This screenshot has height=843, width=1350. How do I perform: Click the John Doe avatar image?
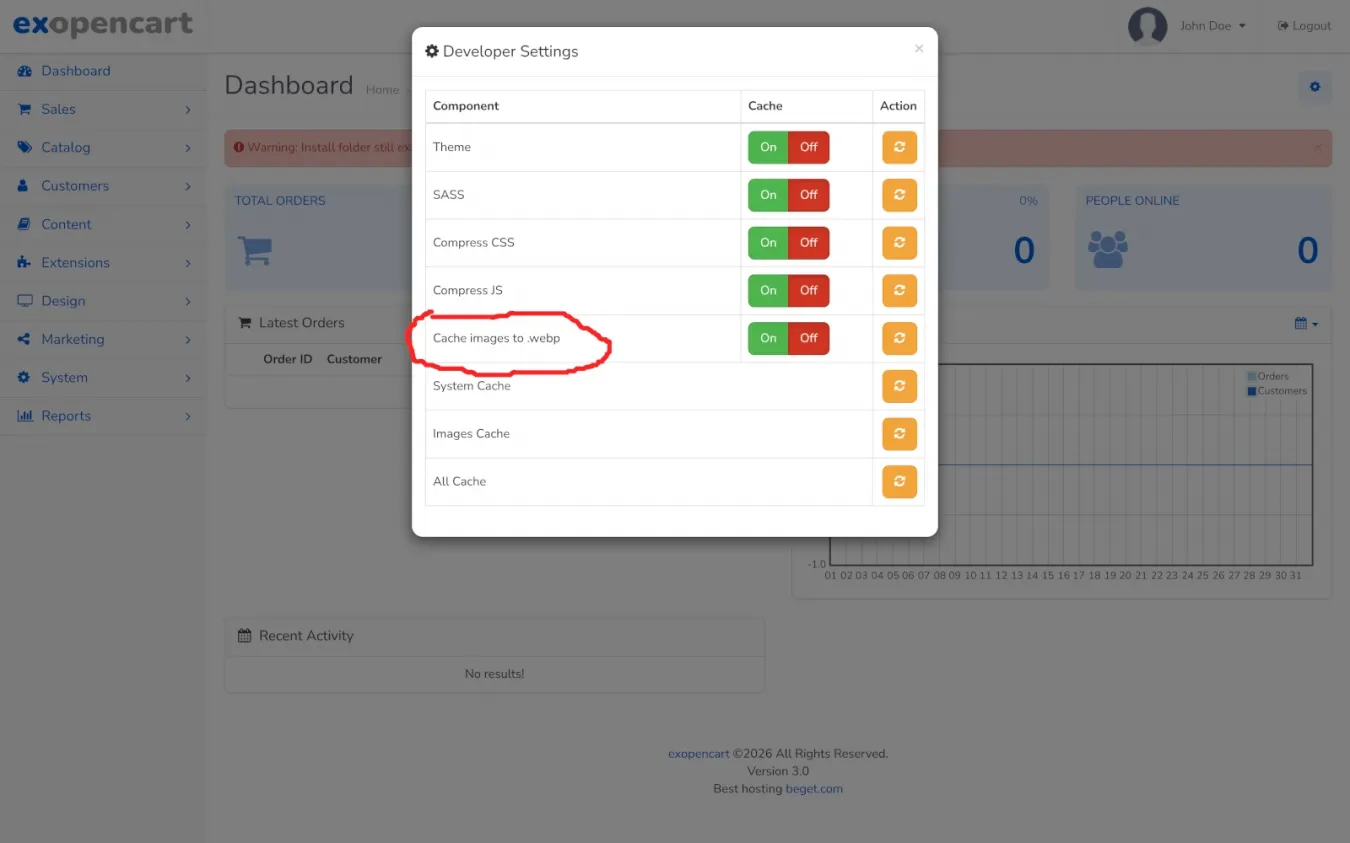tap(1147, 26)
